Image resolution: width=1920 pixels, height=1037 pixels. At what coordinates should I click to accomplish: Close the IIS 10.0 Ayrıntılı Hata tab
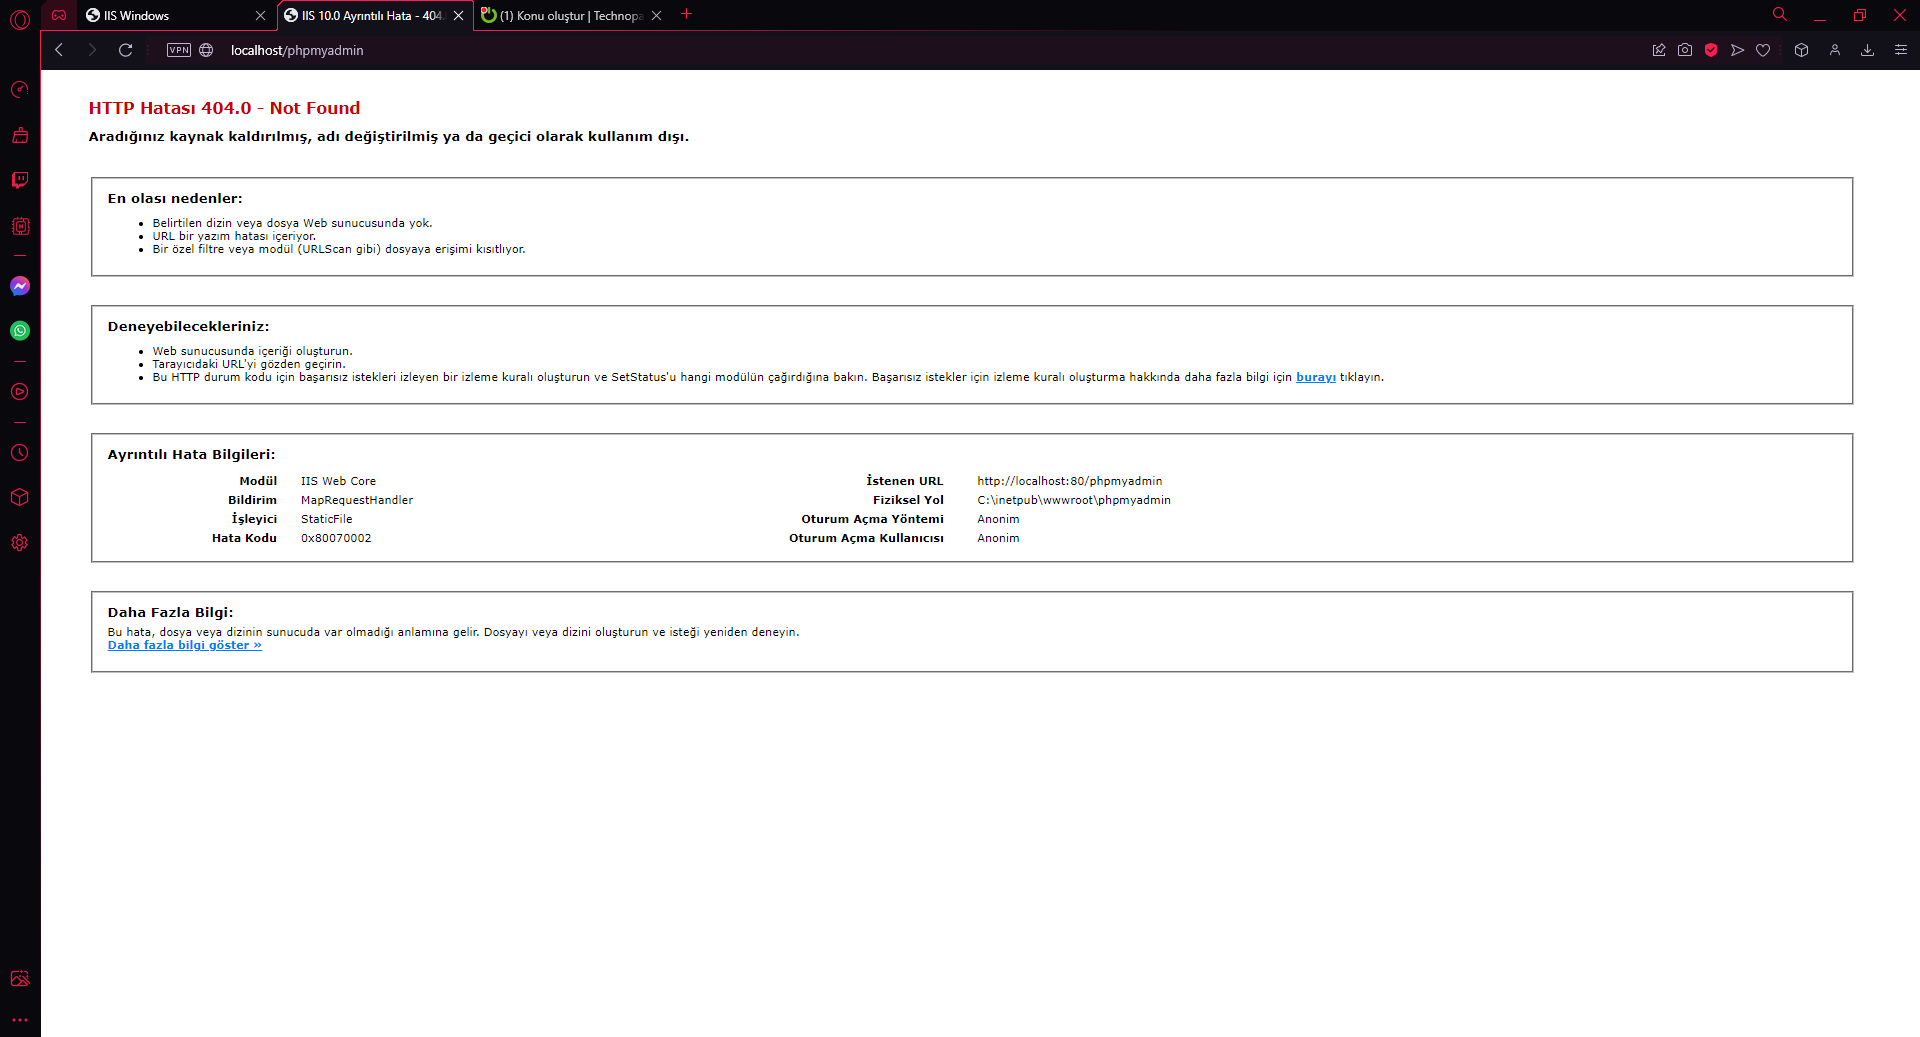point(458,15)
